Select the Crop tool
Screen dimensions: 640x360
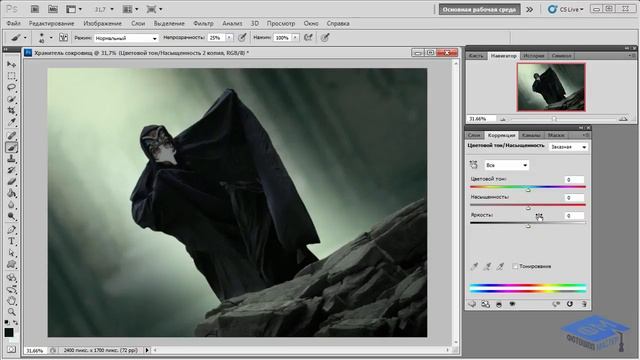11,111
